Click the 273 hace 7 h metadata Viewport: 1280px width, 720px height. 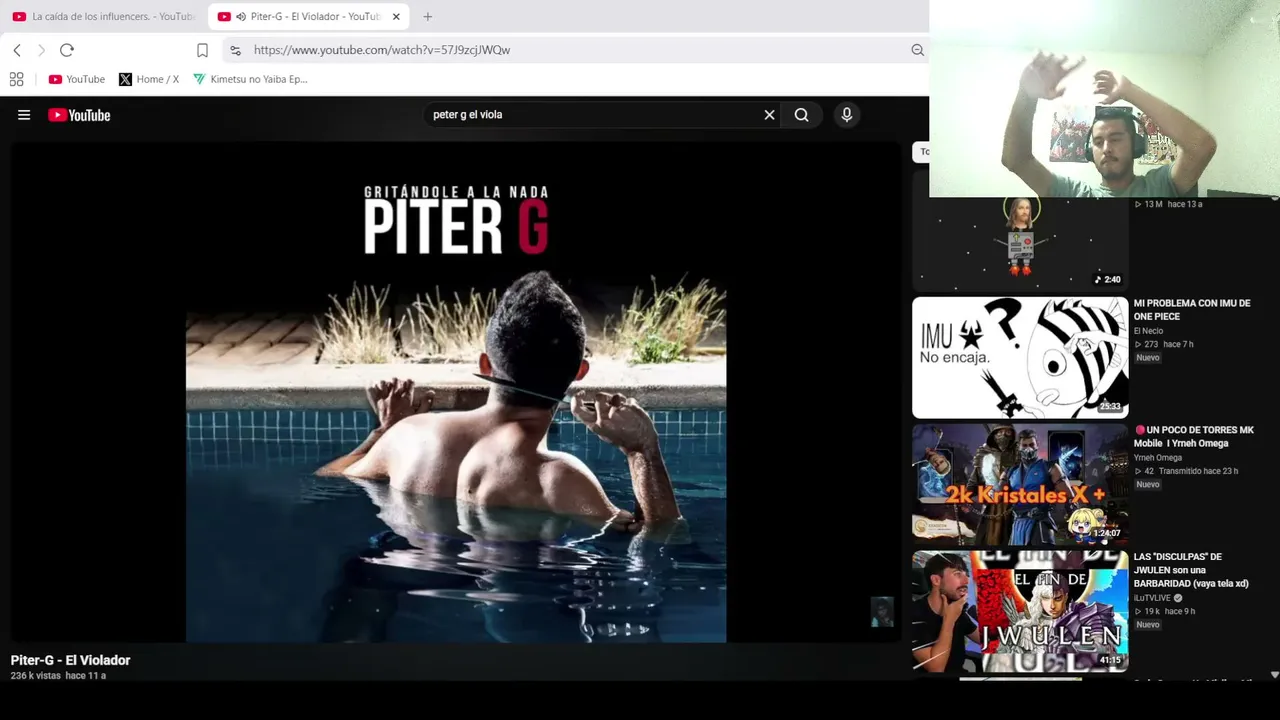coord(1164,344)
